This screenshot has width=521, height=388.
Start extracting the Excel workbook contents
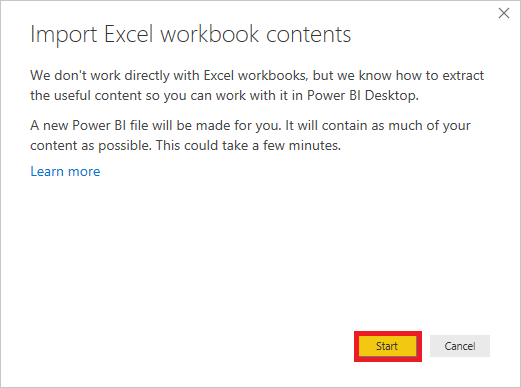point(388,346)
